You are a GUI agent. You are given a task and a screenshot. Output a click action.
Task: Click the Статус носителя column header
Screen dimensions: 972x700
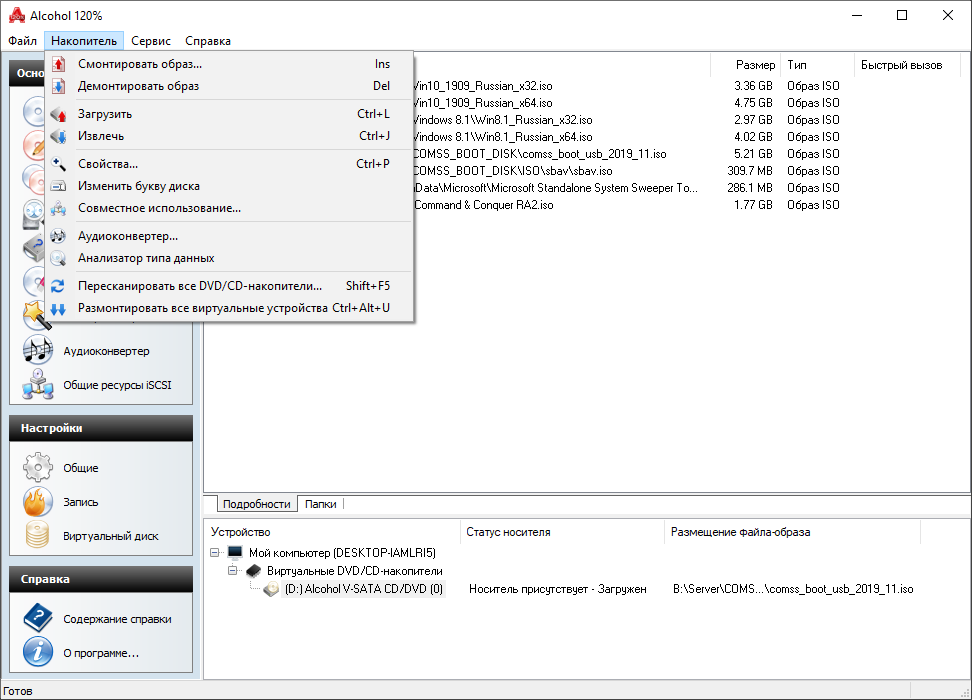(x=562, y=532)
